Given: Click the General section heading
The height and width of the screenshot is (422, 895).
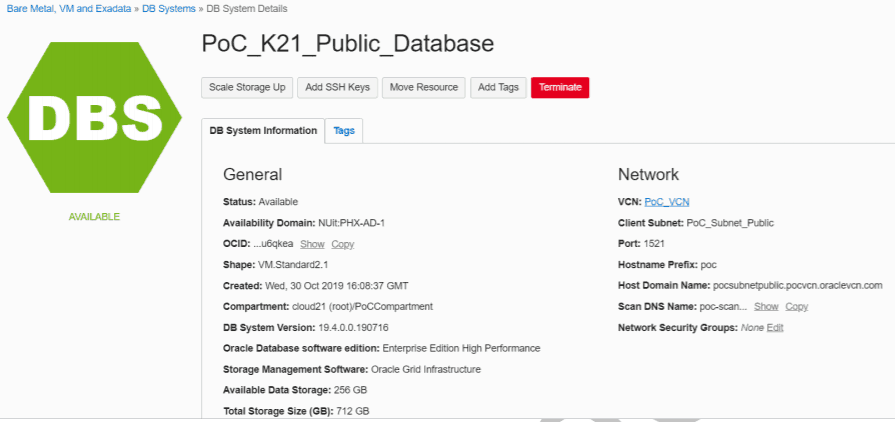Looking at the screenshot, I should point(252,174).
